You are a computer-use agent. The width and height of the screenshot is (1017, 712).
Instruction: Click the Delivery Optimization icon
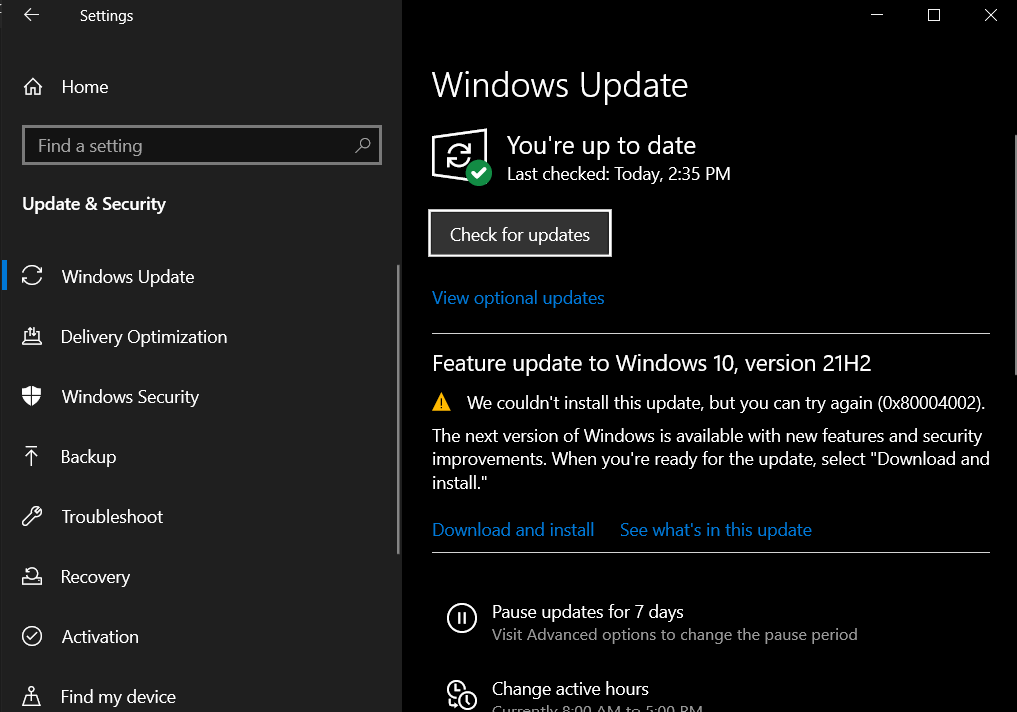(32, 336)
